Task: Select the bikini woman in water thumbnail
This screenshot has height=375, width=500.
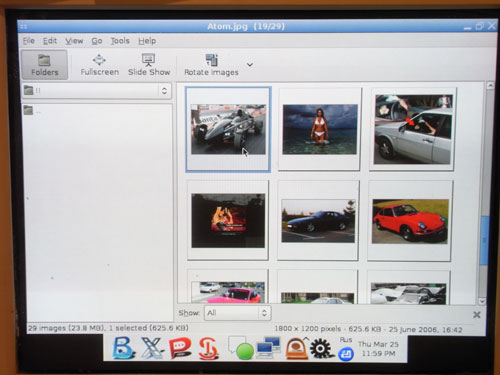Action: 320,129
